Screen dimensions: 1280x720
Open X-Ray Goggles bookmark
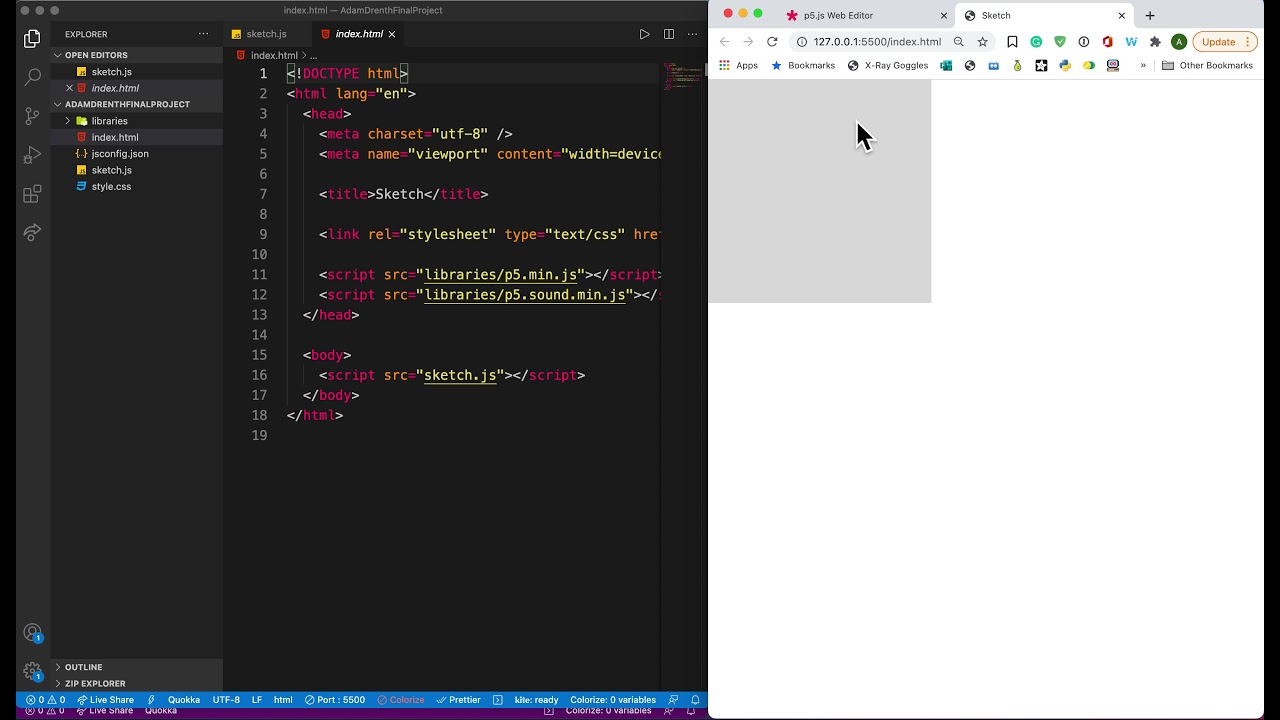click(x=888, y=66)
